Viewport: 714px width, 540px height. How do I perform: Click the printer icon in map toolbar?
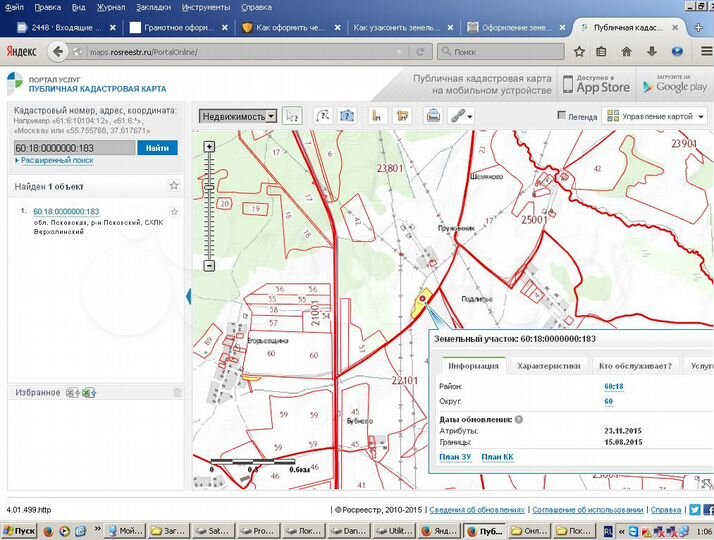point(434,116)
